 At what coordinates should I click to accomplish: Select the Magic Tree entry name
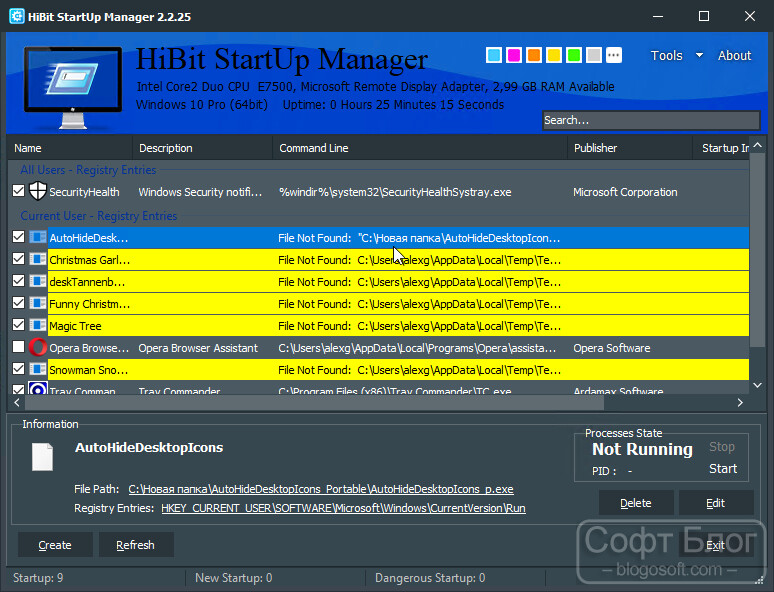(75, 326)
